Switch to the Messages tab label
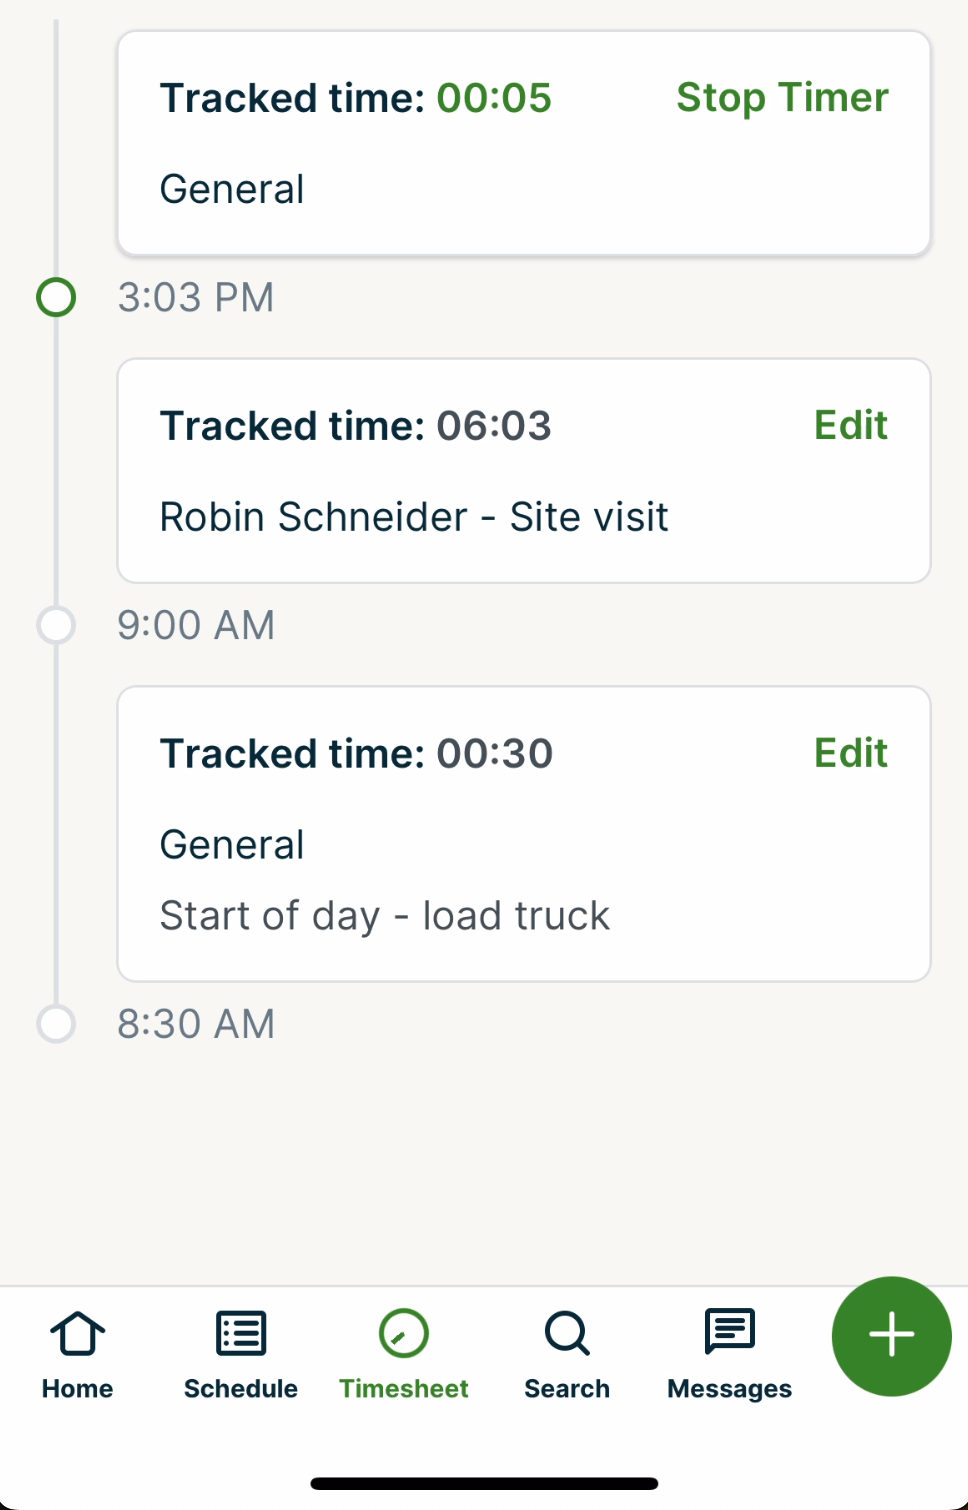The width and height of the screenshot is (968, 1510). pyautogui.click(x=730, y=1389)
